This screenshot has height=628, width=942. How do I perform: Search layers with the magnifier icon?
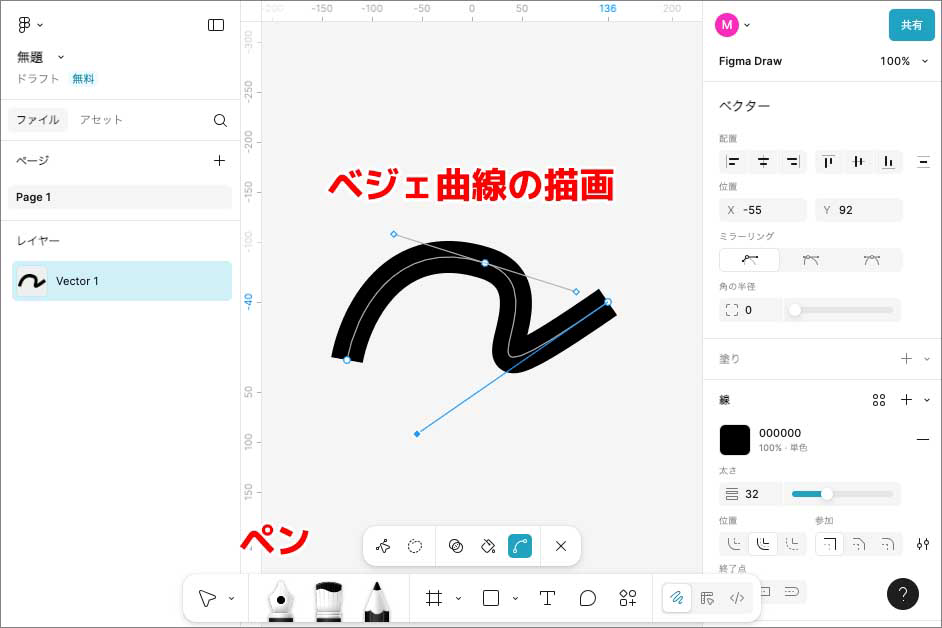pyautogui.click(x=220, y=120)
